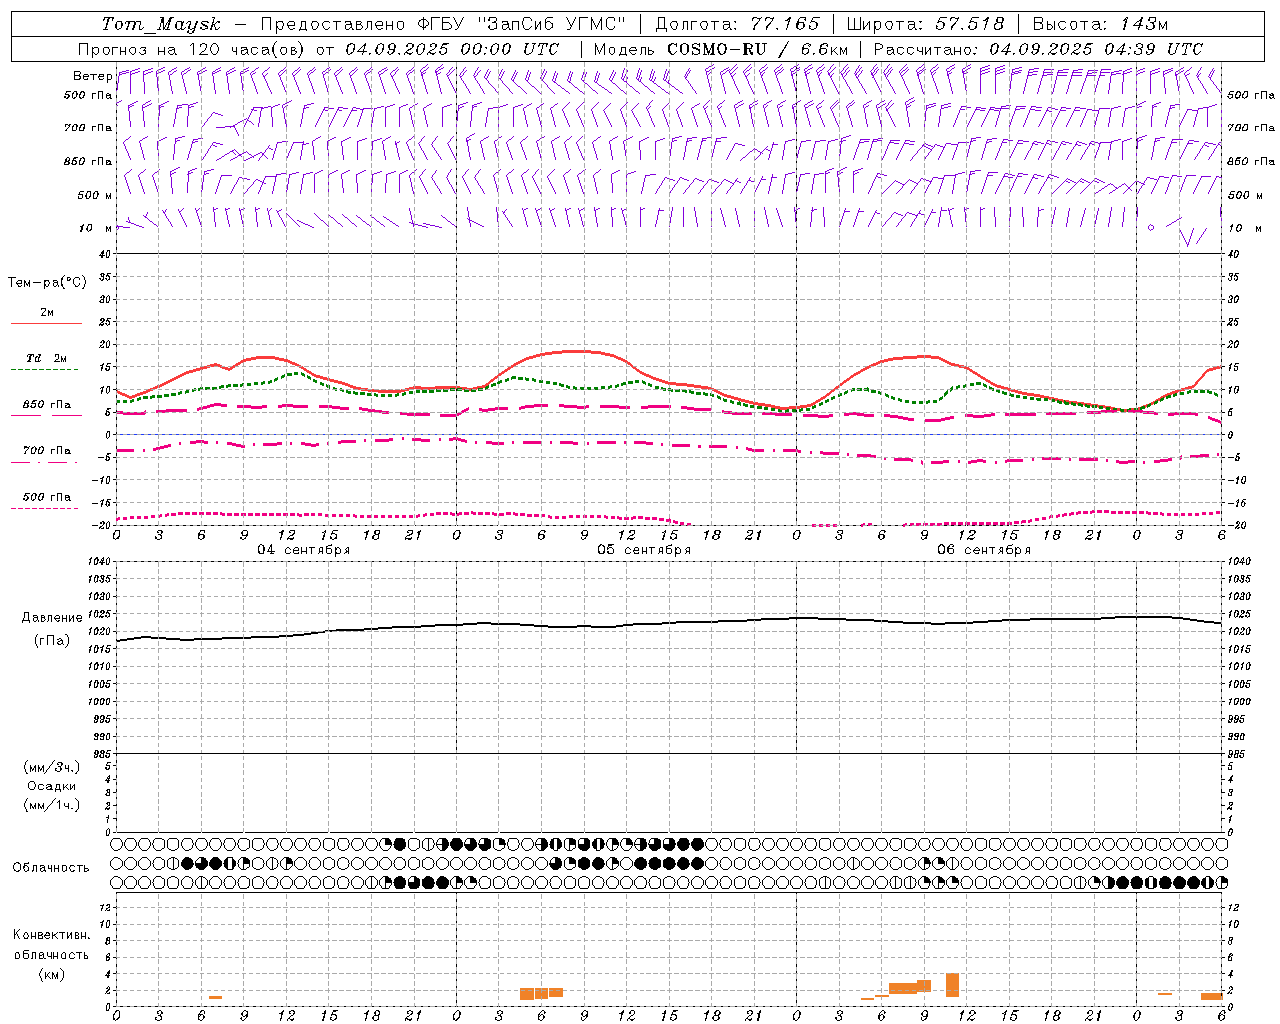This screenshot has height=1024, width=1280.
Task: Click the Давление pressure panel label
Action: 52,618
